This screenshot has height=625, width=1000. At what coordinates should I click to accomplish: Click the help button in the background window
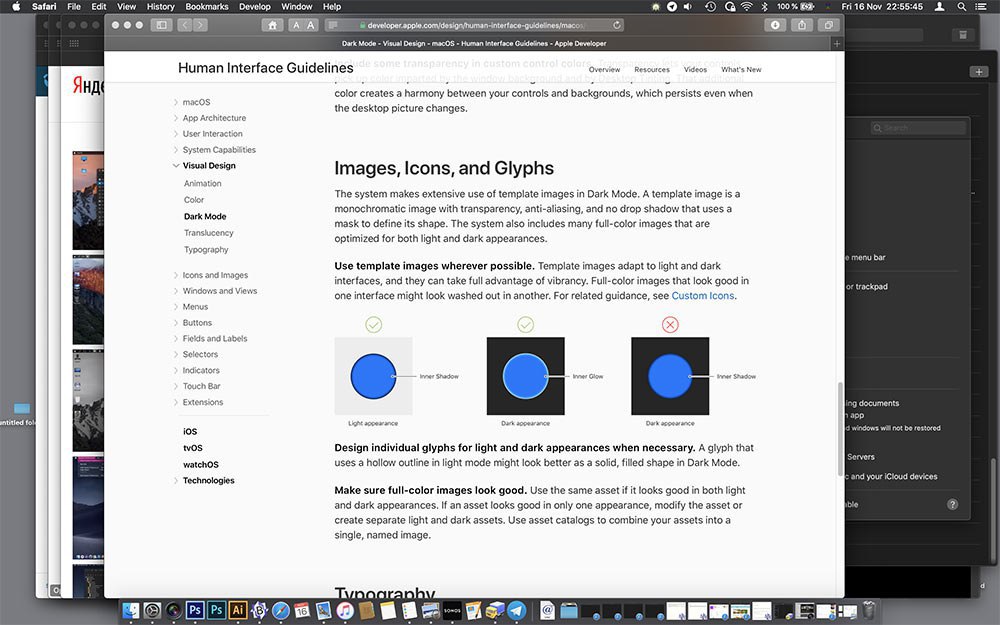[x=952, y=504]
